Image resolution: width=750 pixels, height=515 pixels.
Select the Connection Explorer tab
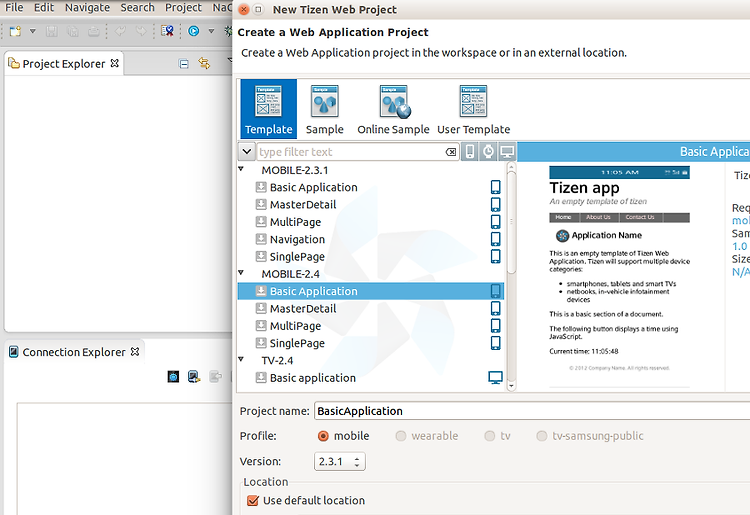74,352
